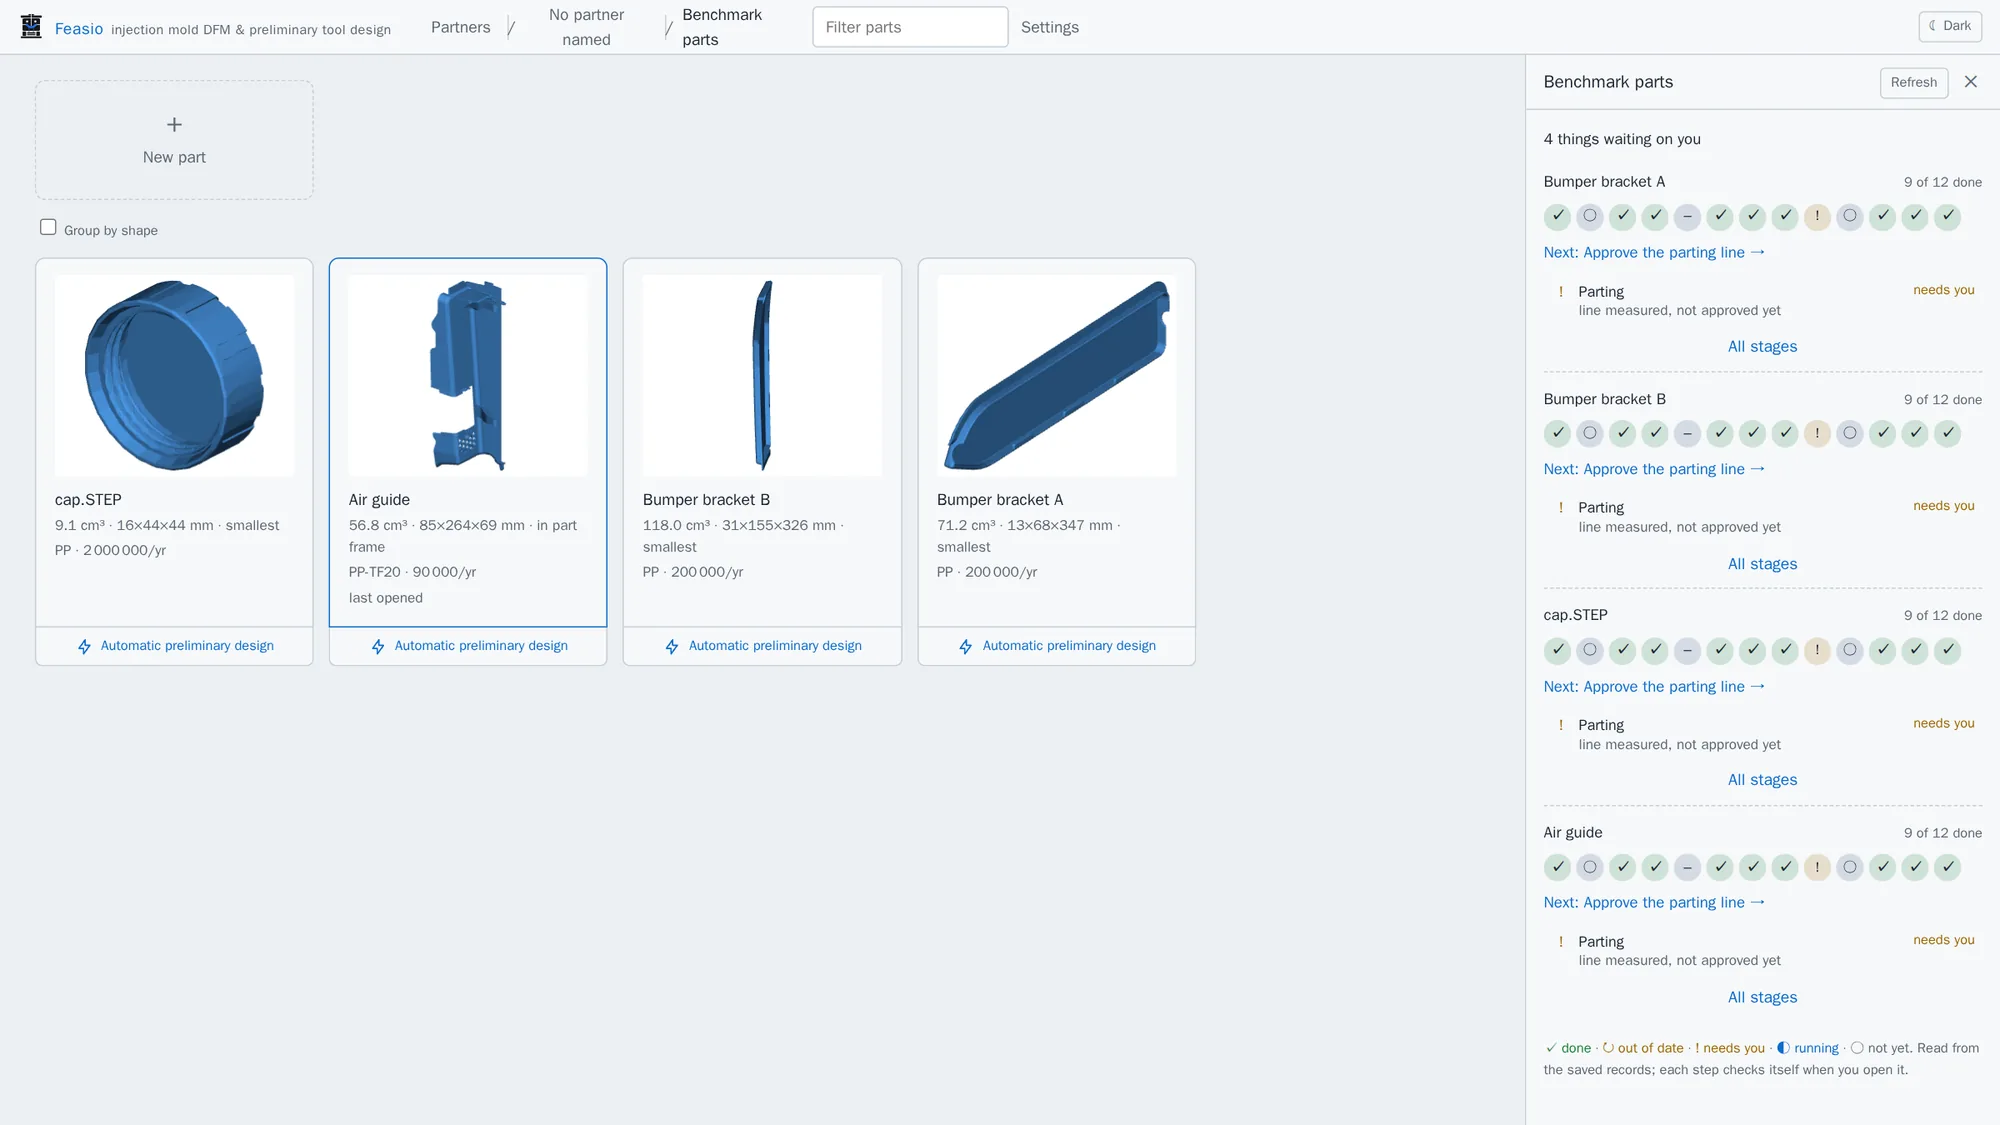Click exclamation icon beside Parting under Bumper bracket A
The image size is (2000, 1125).
point(1561,292)
